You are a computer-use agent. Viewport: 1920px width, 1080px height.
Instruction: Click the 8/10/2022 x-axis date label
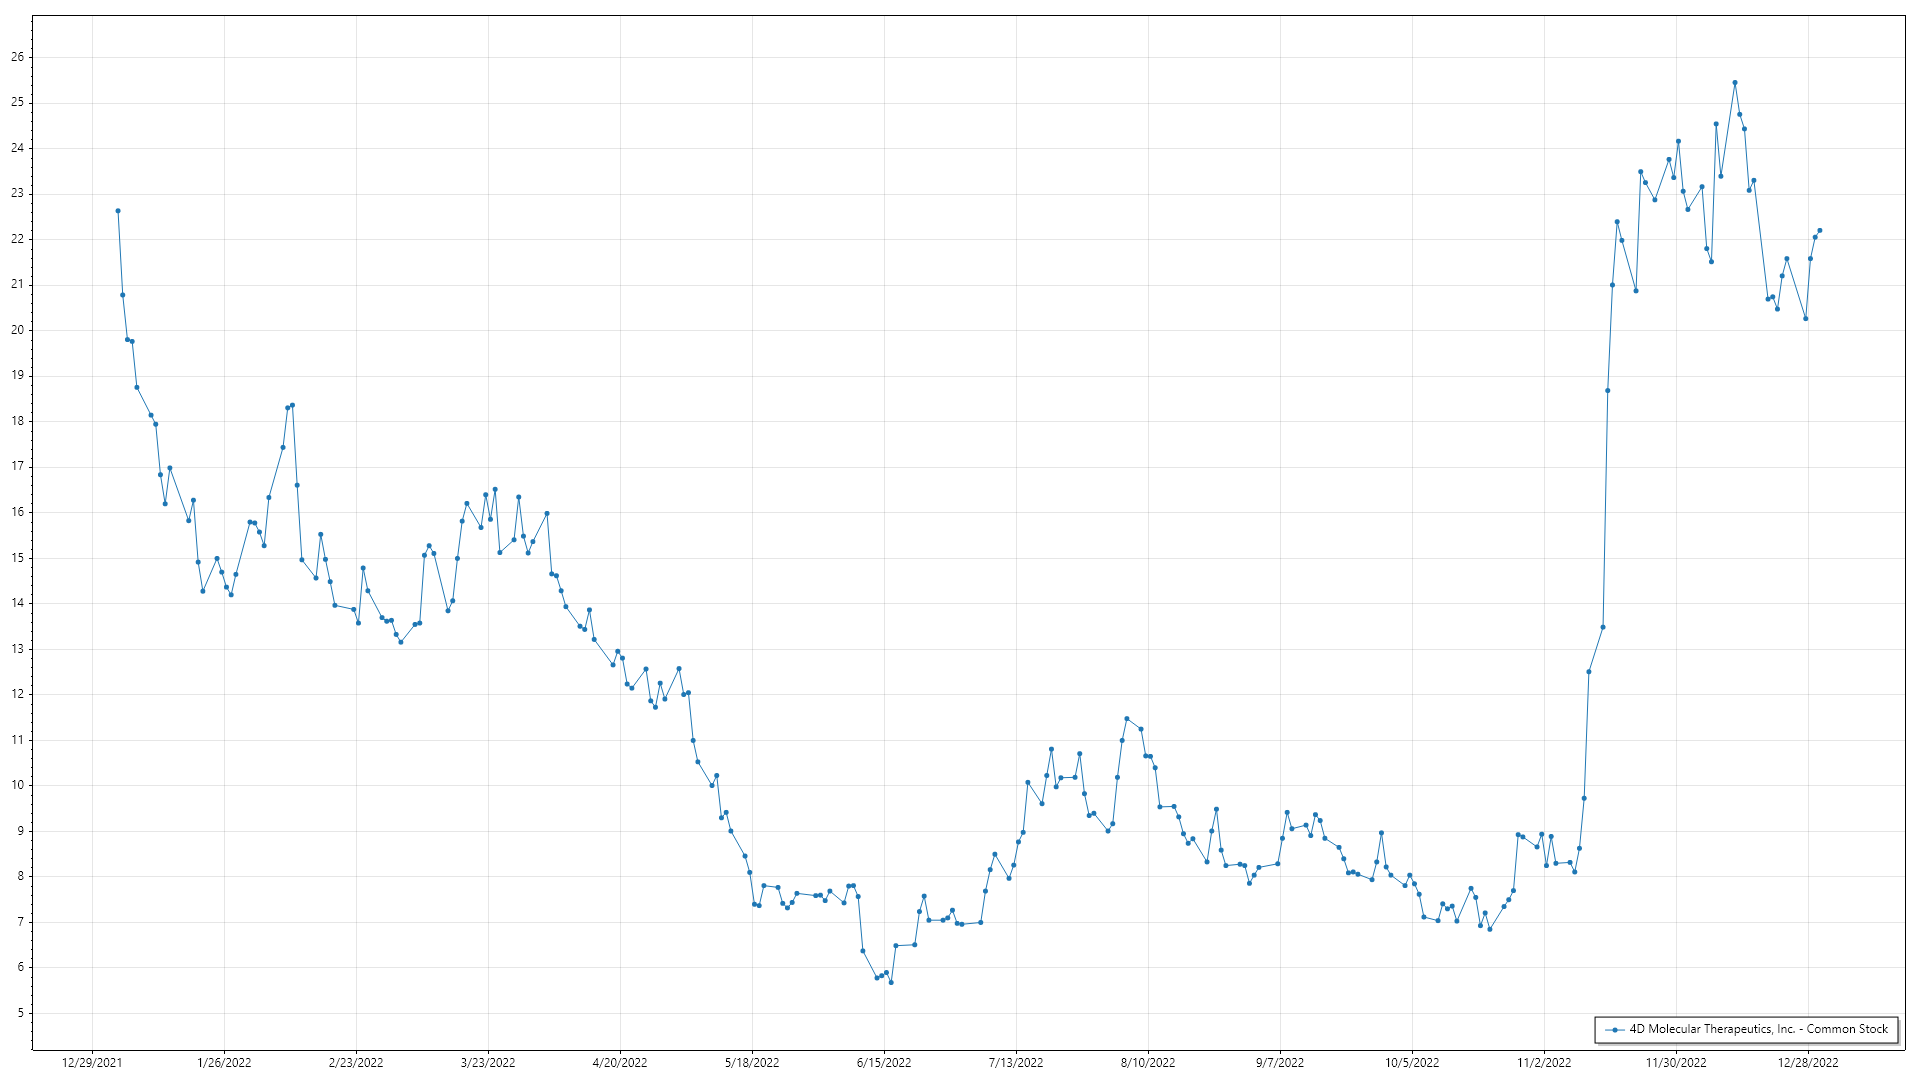click(1148, 1062)
